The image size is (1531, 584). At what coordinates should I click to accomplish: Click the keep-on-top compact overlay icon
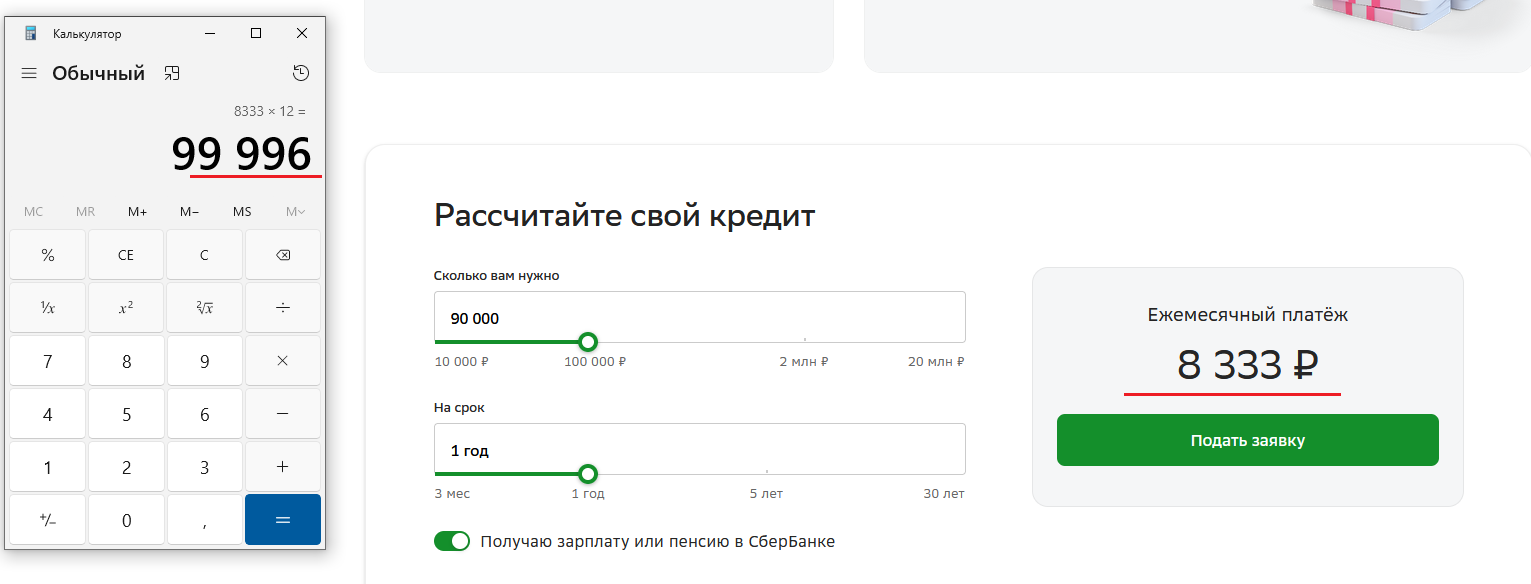coord(172,73)
